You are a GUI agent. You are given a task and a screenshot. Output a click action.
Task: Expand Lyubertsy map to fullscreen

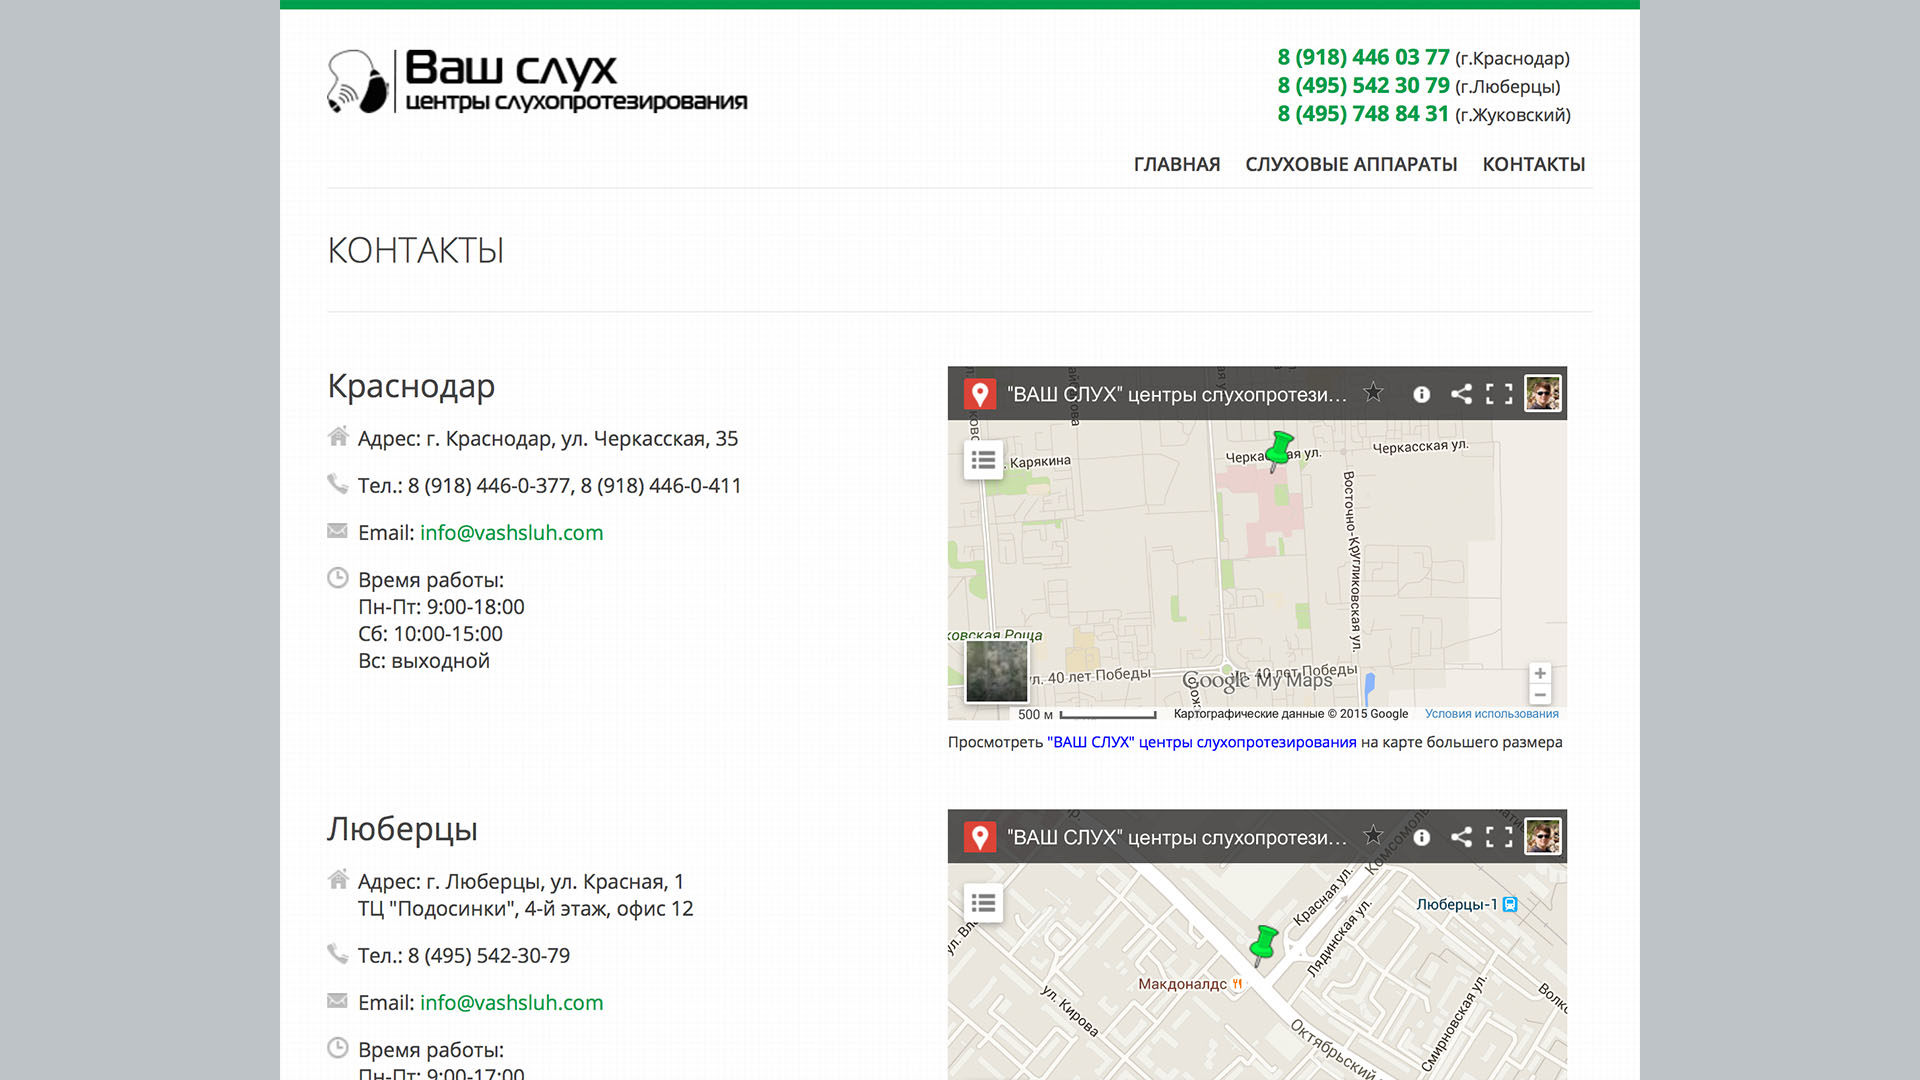point(1499,837)
